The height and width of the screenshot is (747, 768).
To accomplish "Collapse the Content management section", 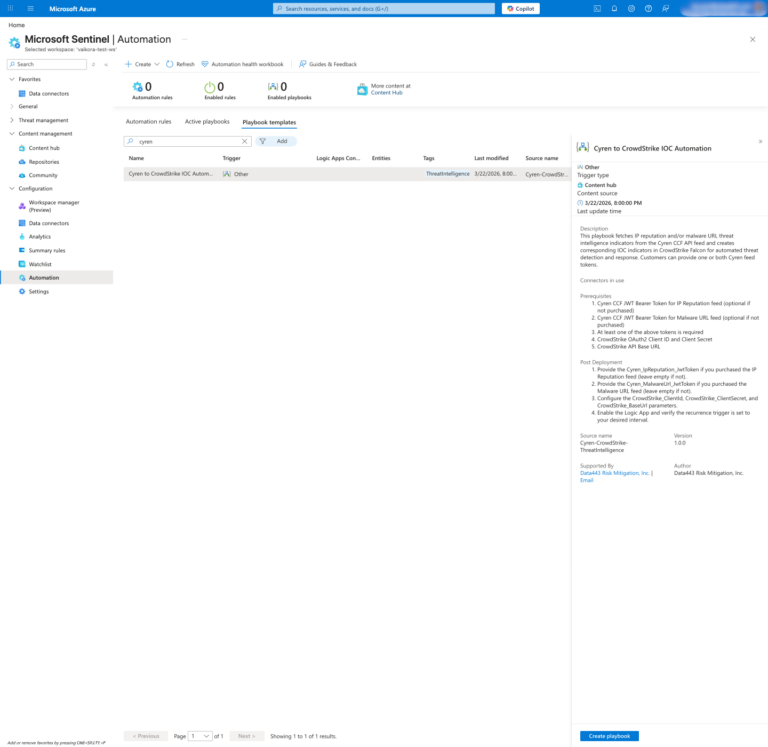I will click(x=12, y=134).
